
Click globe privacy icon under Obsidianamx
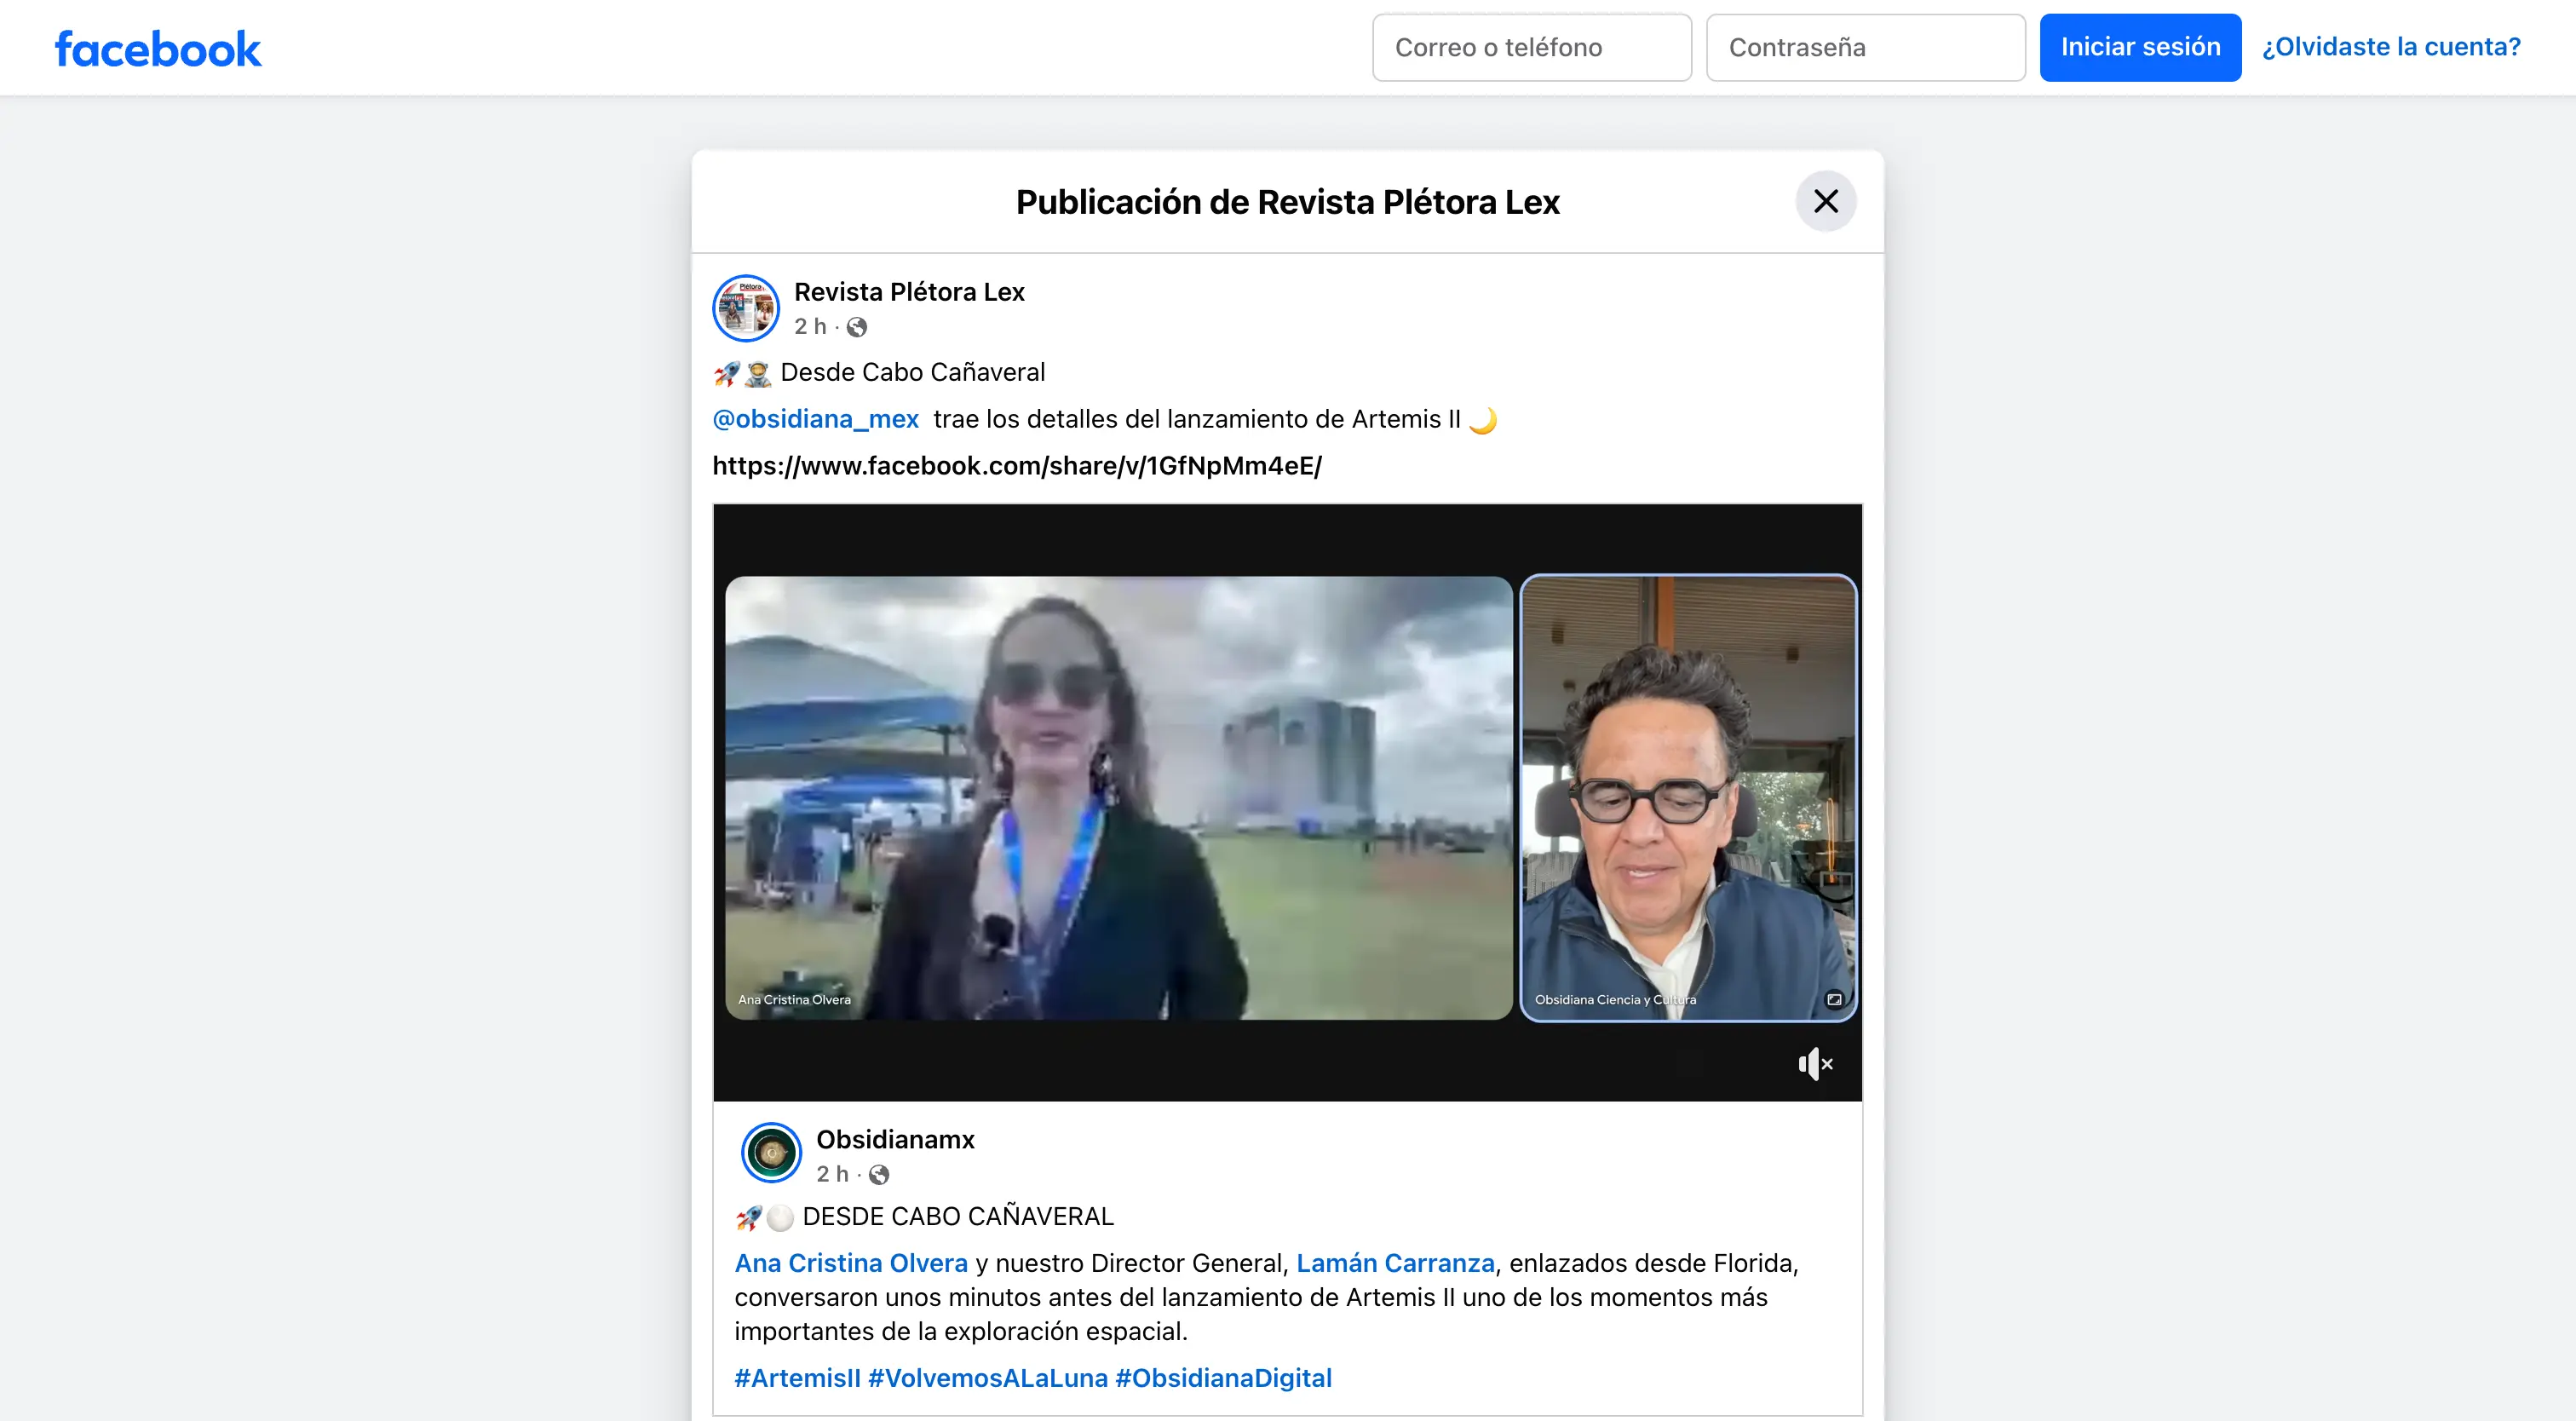[x=879, y=1174]
